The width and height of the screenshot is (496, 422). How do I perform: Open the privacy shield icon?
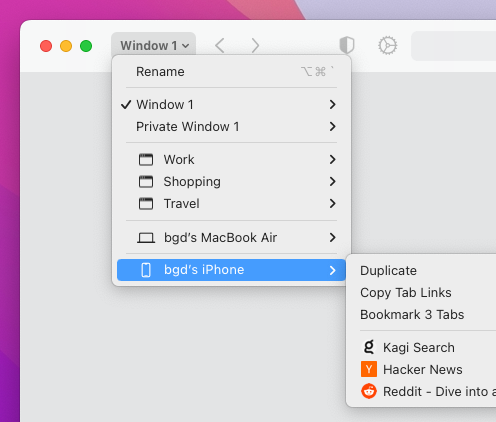tap(347, 45)
